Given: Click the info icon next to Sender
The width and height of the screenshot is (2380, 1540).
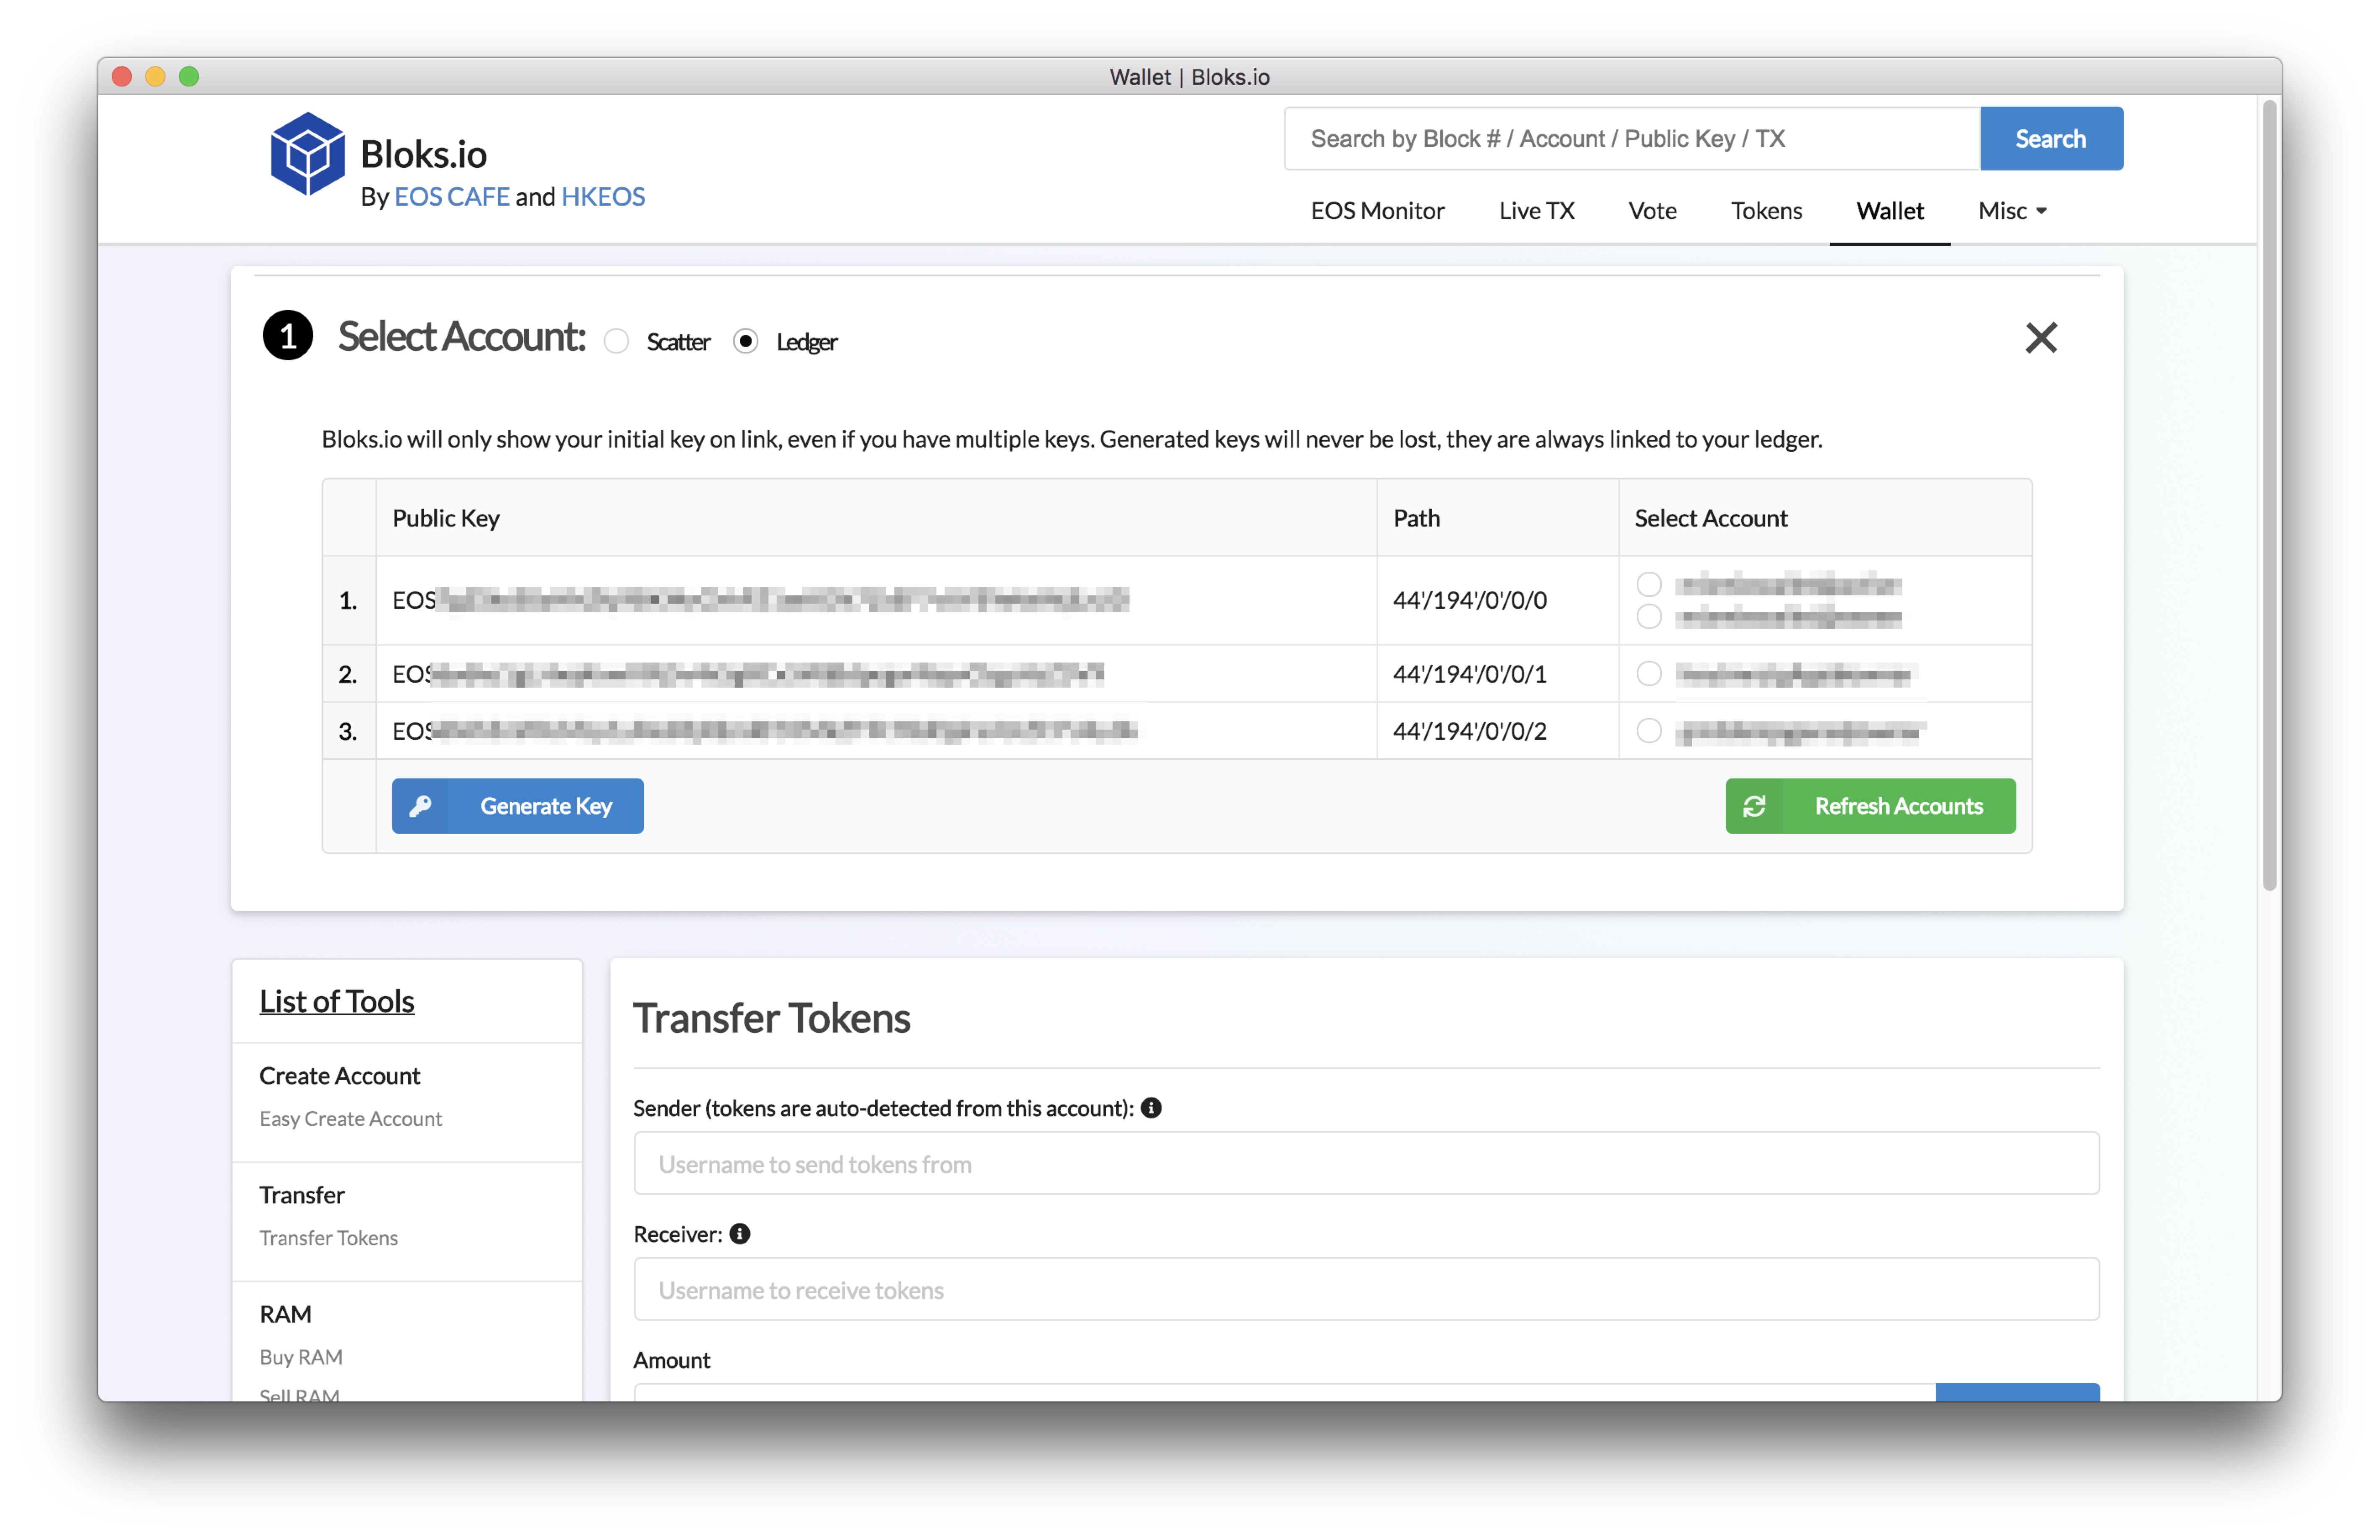Looking at the screenshot, I should [1151, 1108].
